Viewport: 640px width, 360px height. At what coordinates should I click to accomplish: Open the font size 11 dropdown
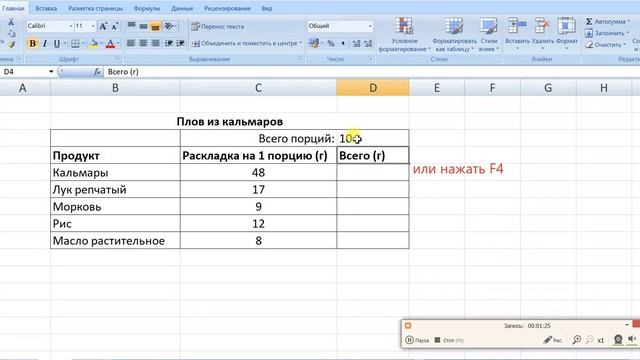tap(93, 26)
